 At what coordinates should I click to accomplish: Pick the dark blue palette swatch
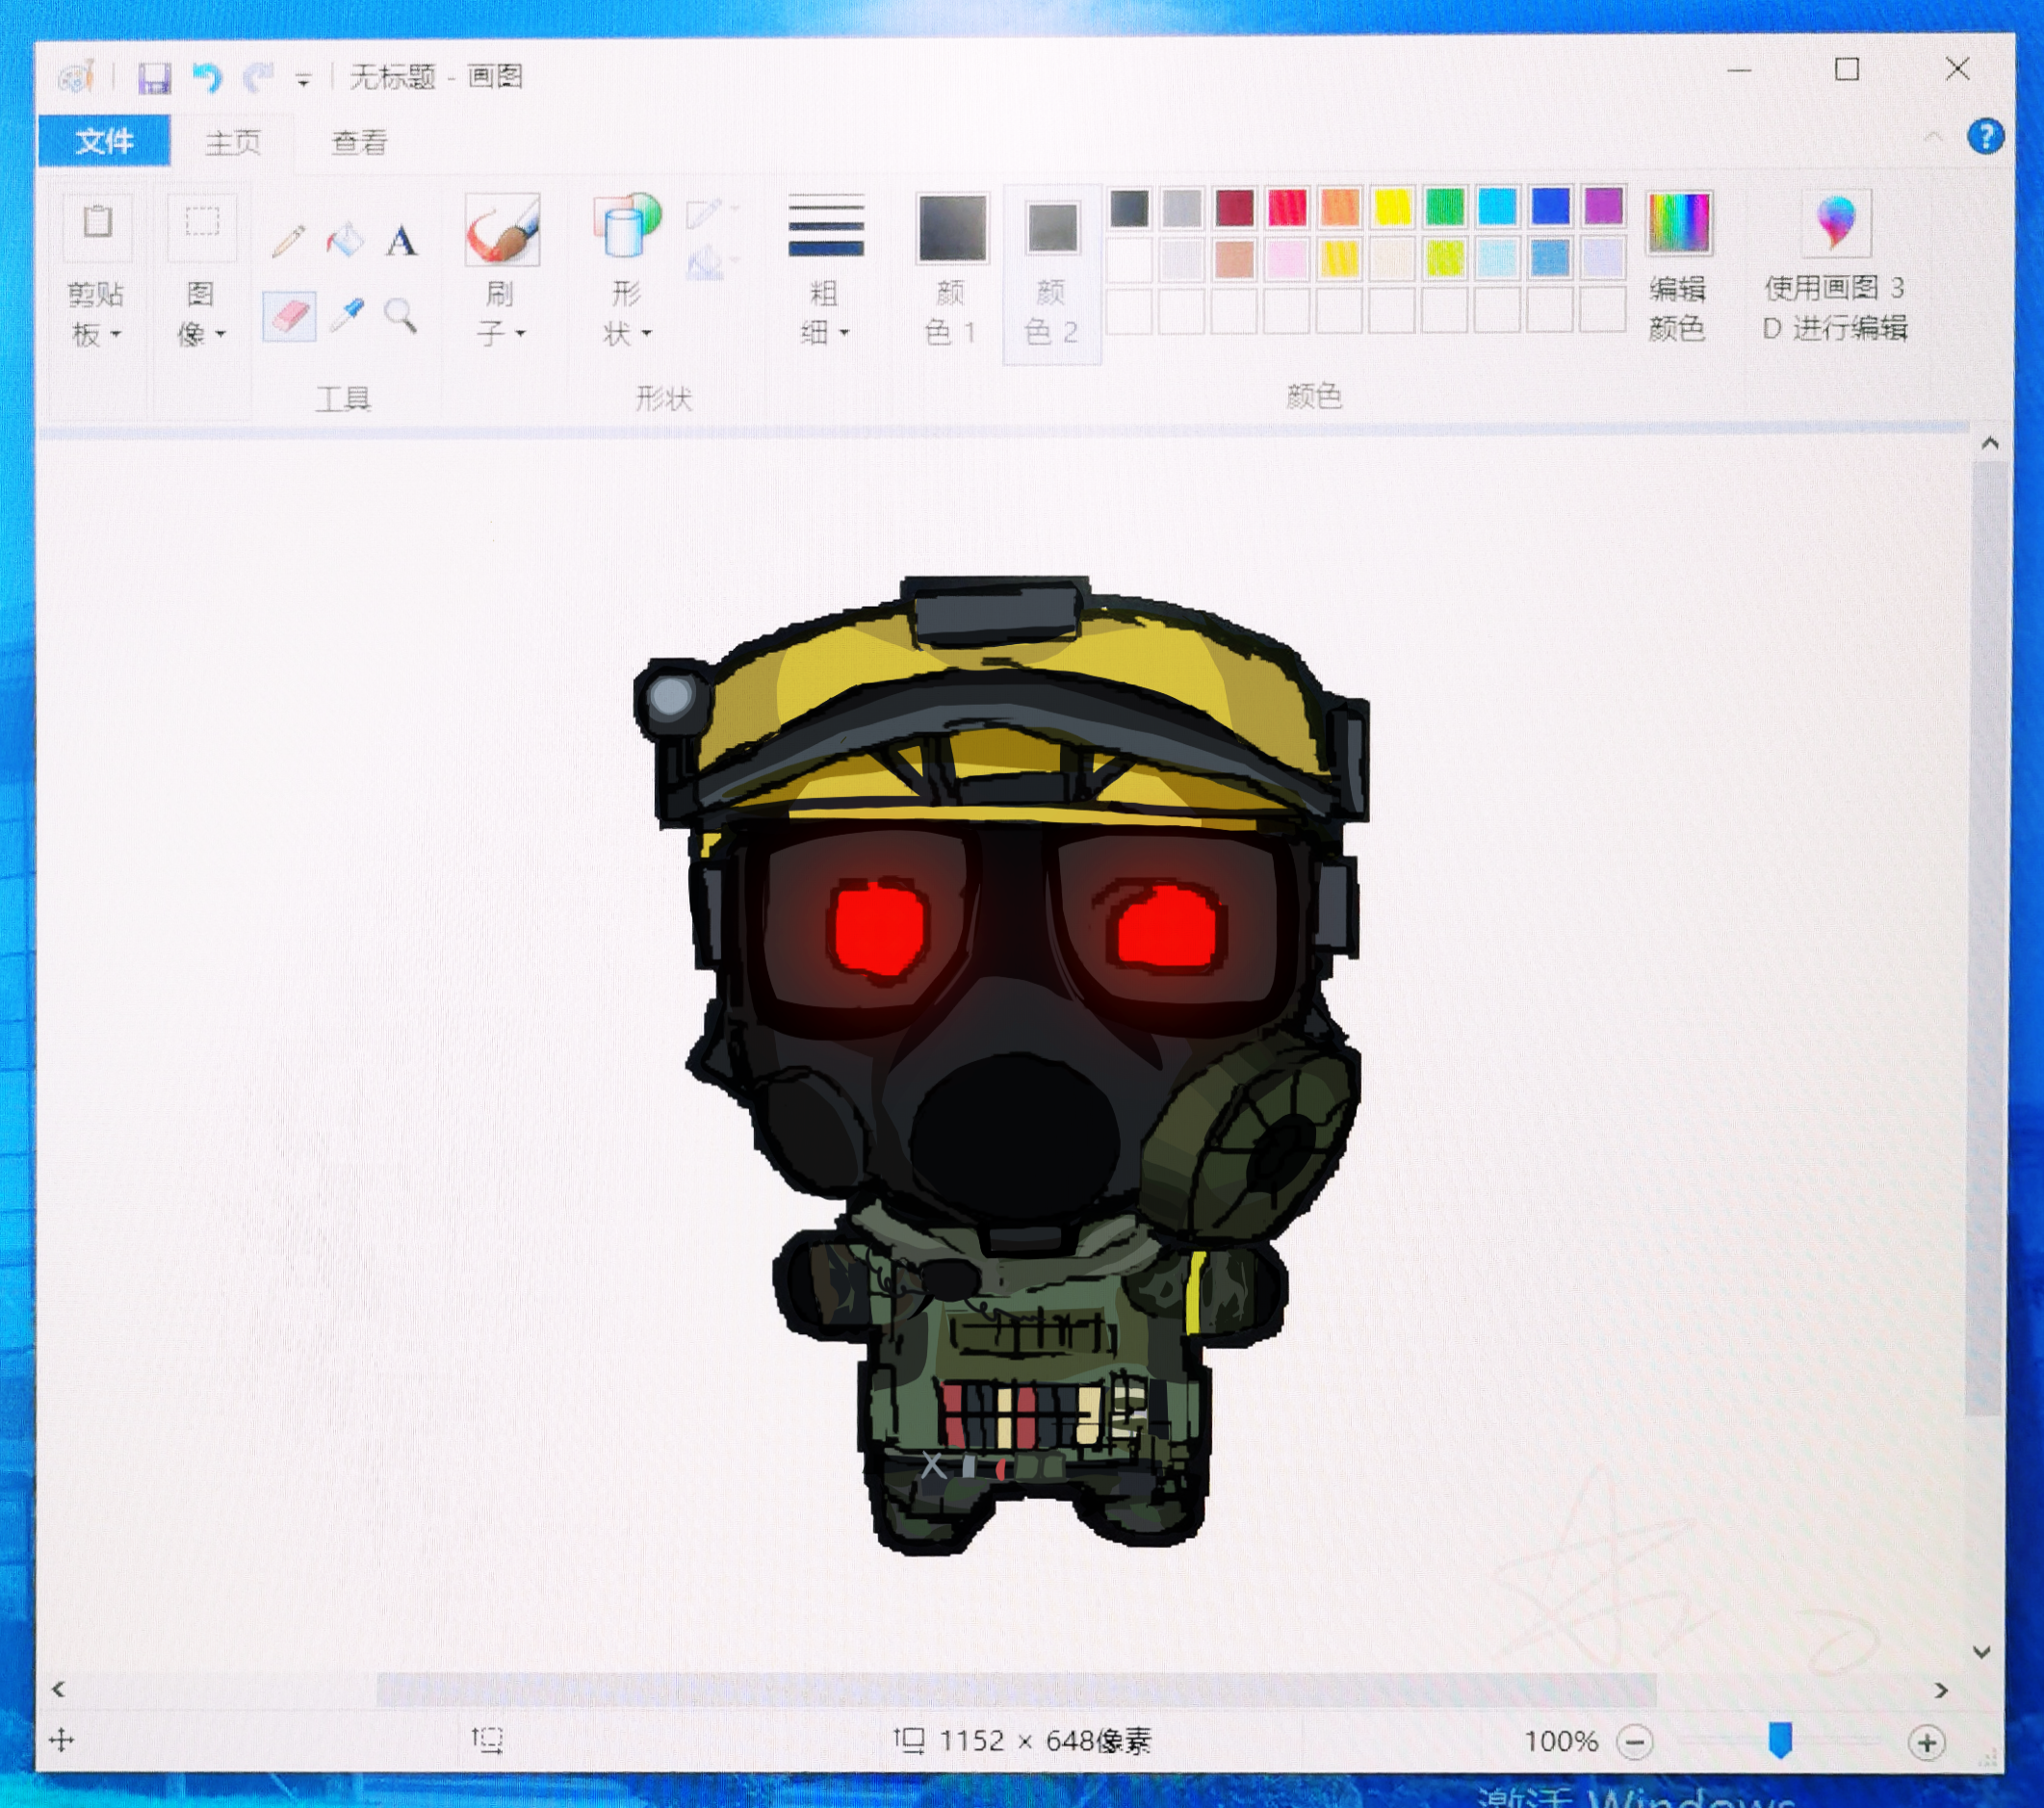pyautogui.click(x=1550, y=206)
